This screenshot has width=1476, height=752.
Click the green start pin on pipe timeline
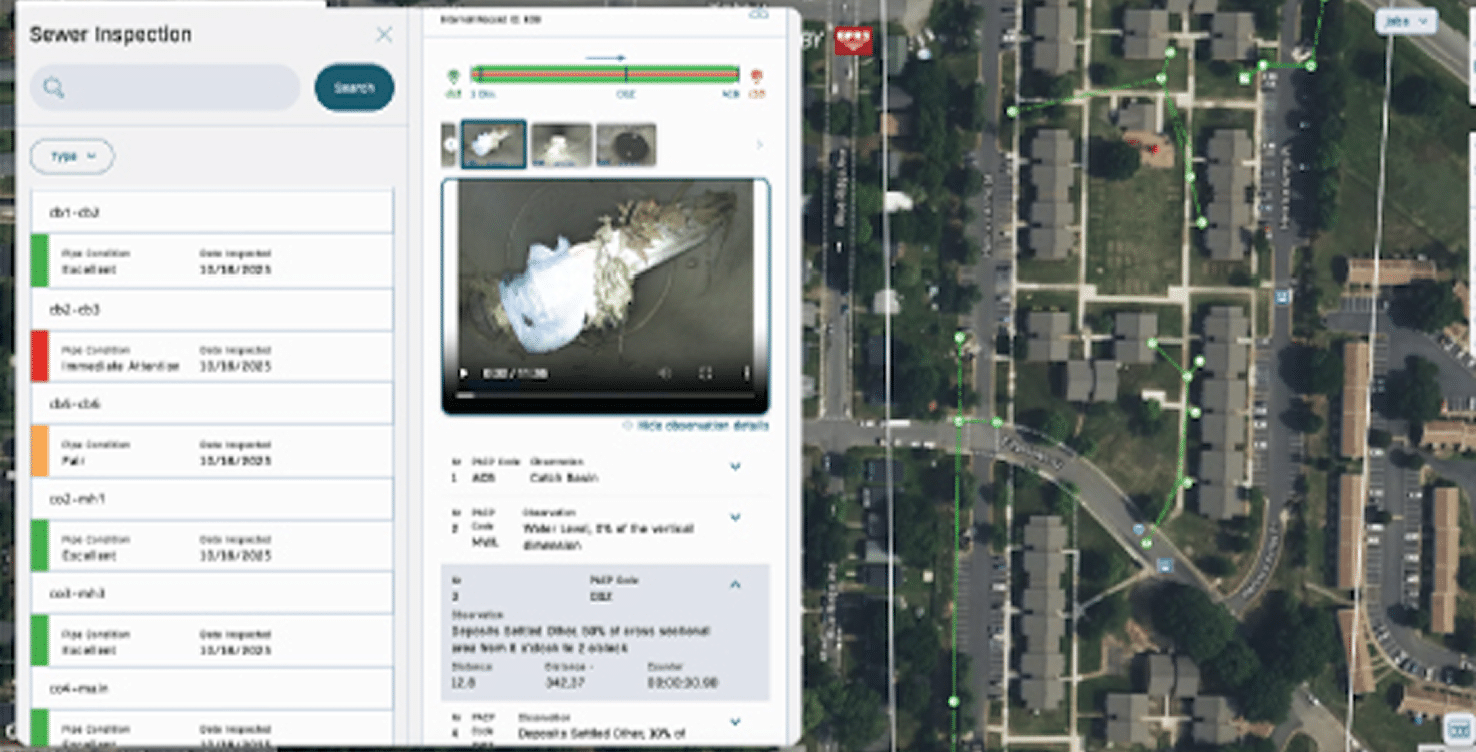[453, 76]
